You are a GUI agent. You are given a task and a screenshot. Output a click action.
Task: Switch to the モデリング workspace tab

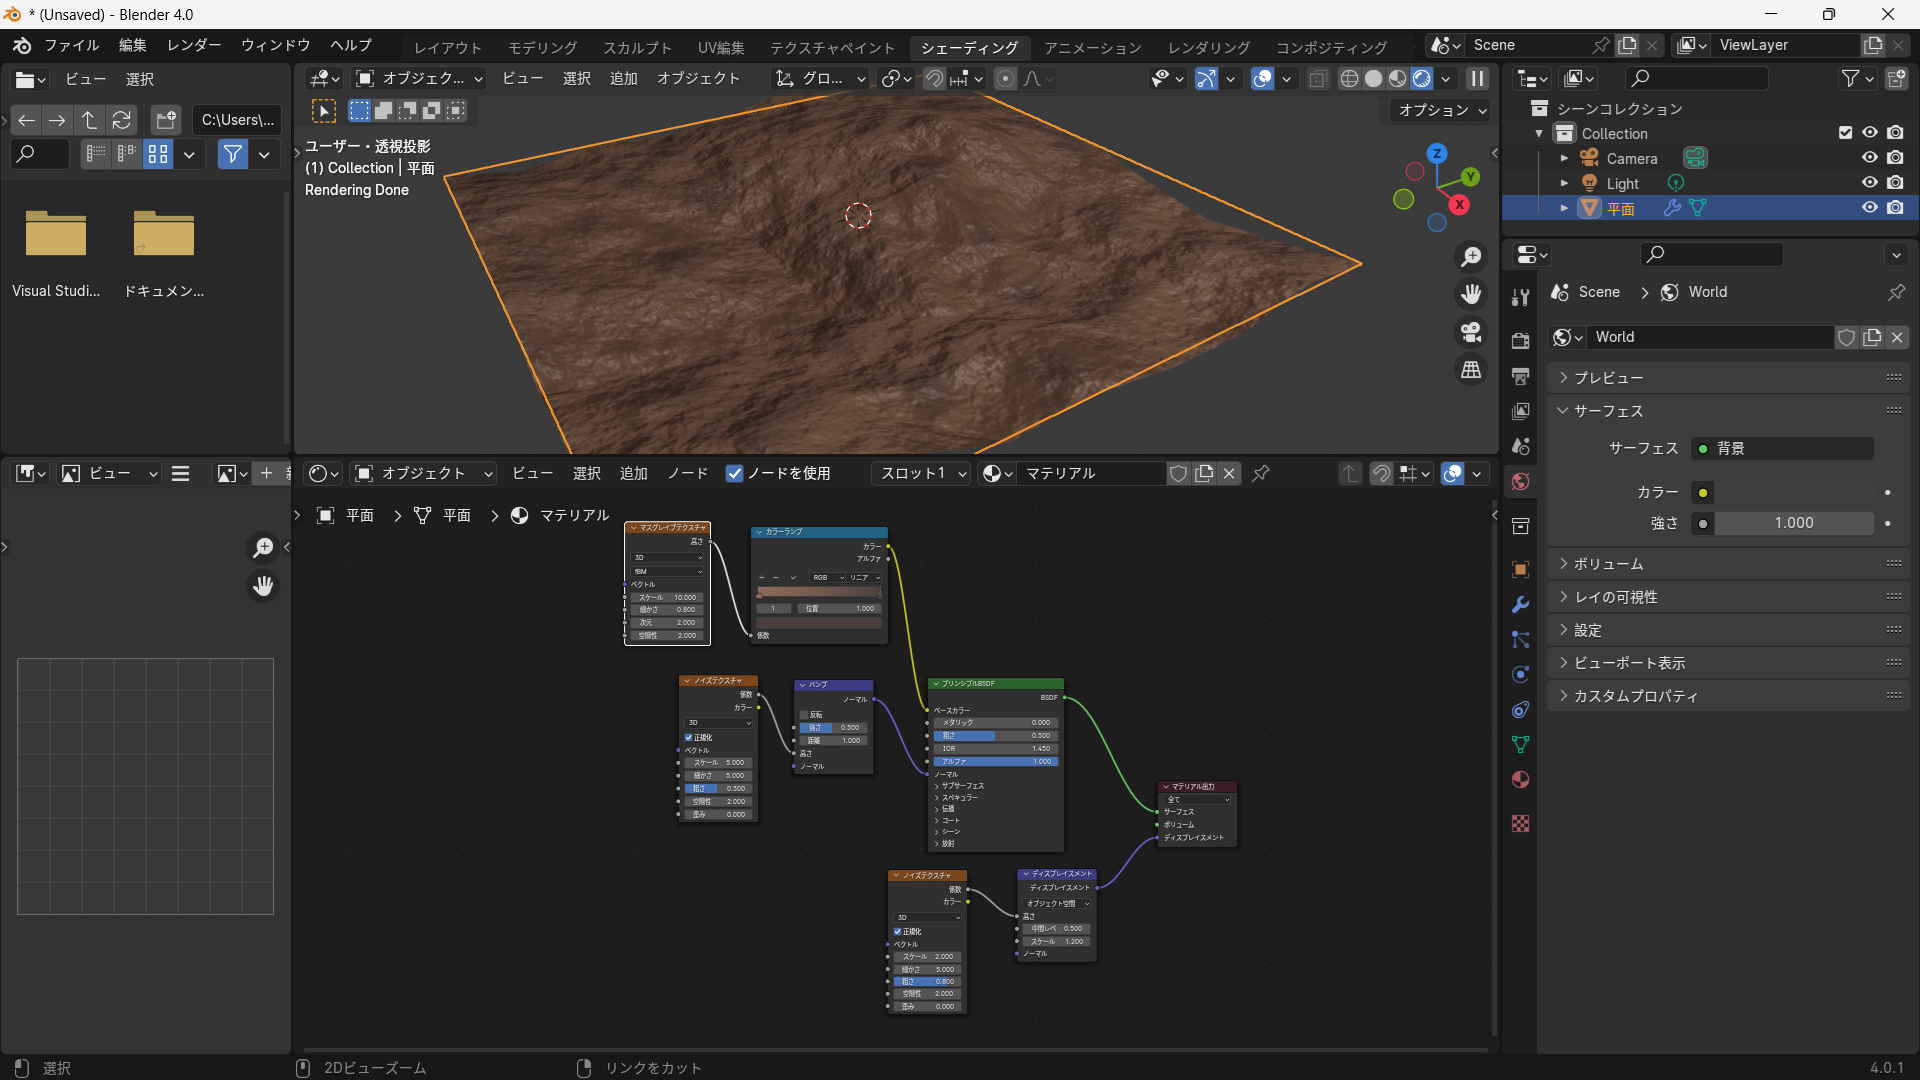542,47
